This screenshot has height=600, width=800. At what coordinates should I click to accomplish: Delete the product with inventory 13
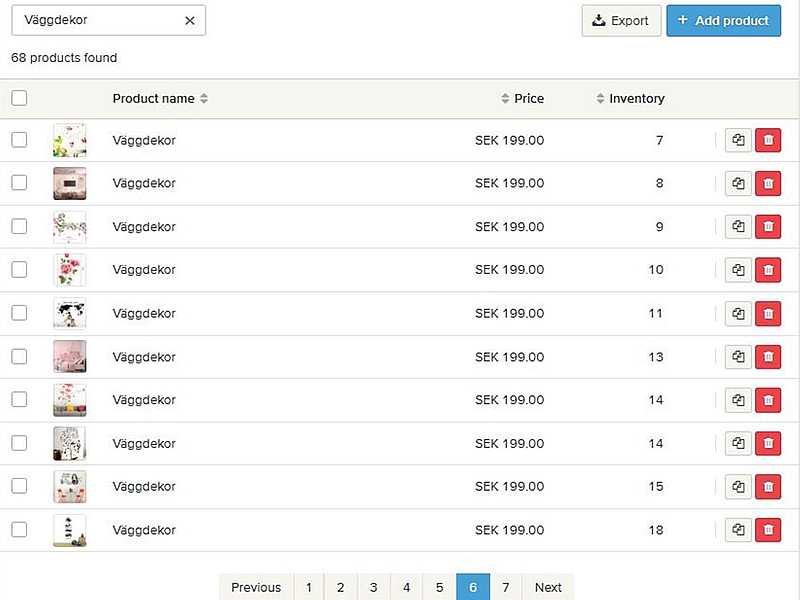click(768, 357)
